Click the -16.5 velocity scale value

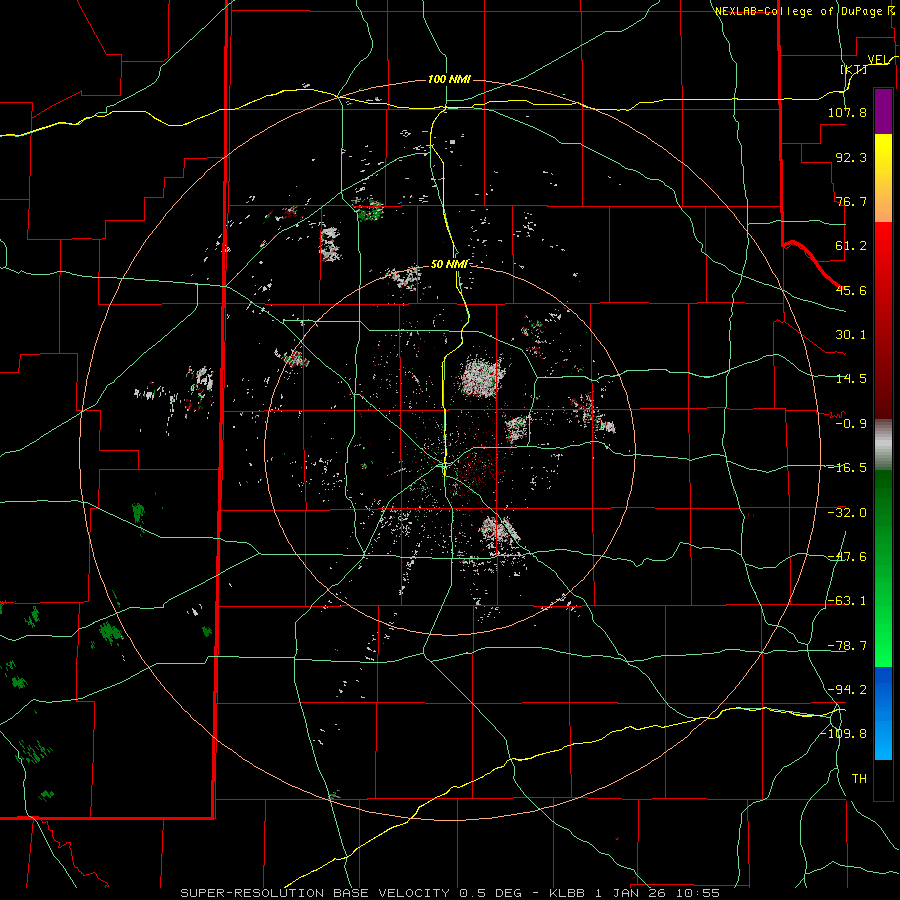pyautogui.click(x=847, y=468)
